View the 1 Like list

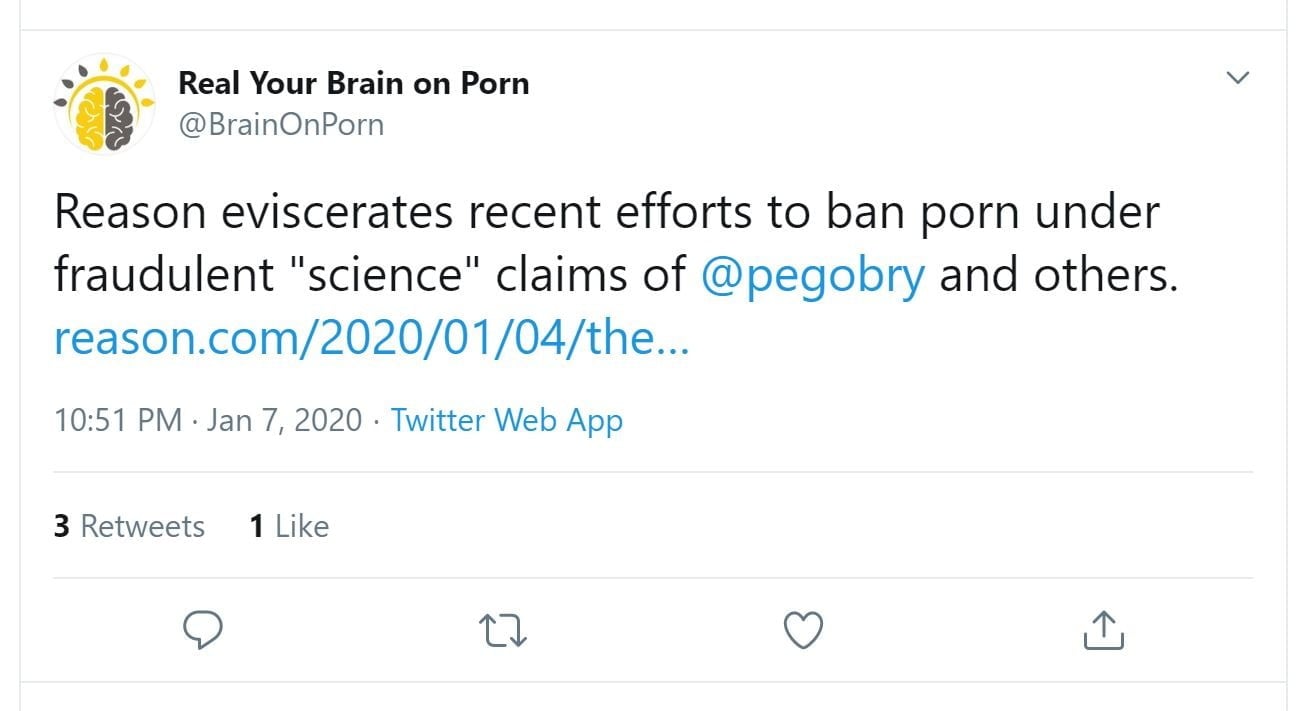(x=289, y=526)
